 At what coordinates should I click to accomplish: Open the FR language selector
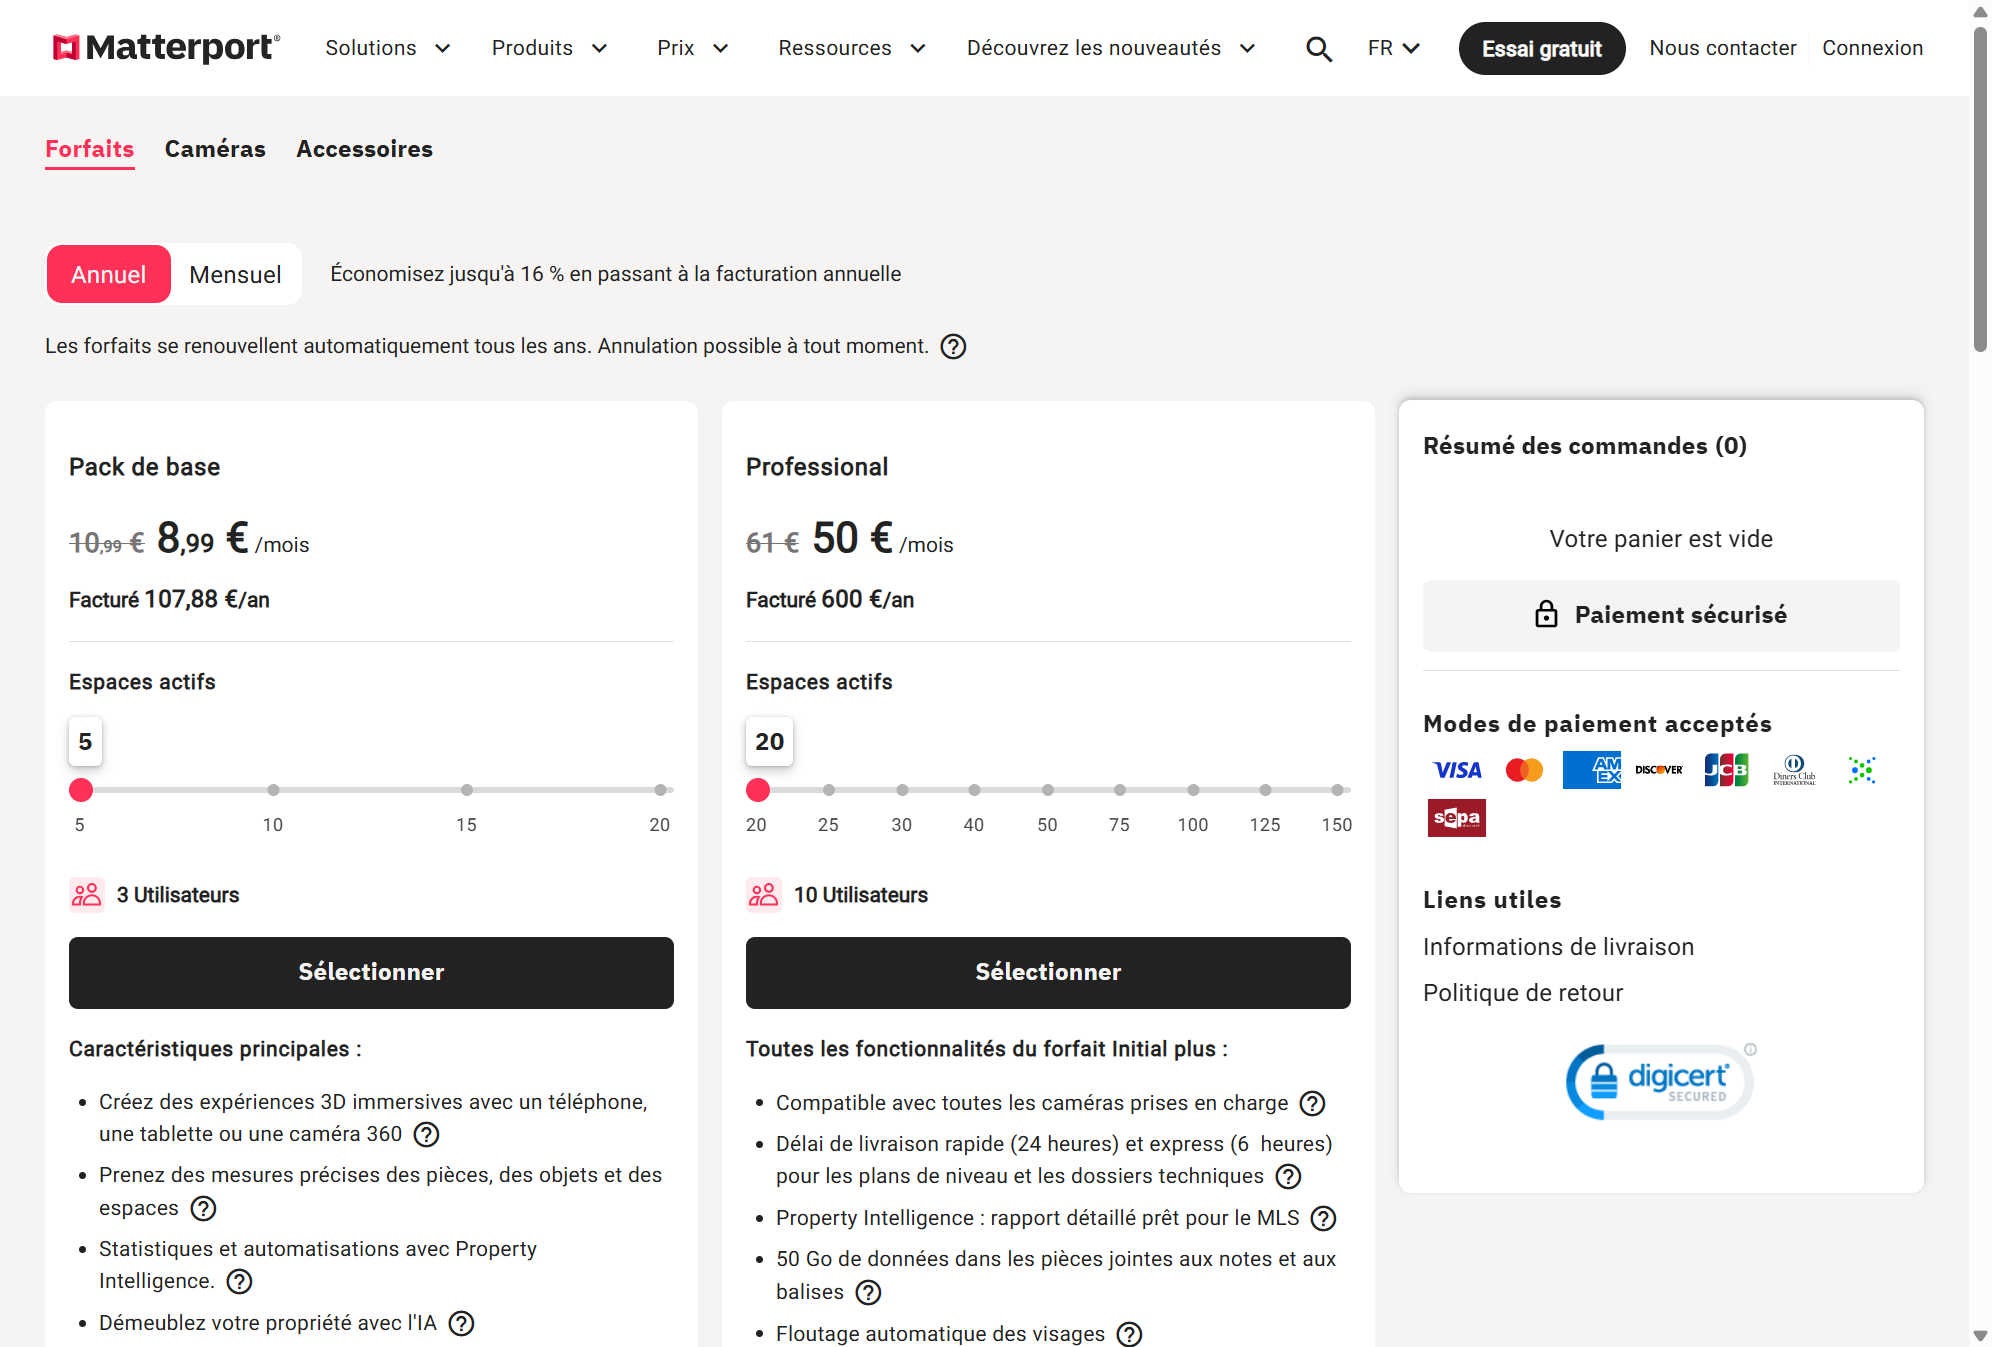1394,48
